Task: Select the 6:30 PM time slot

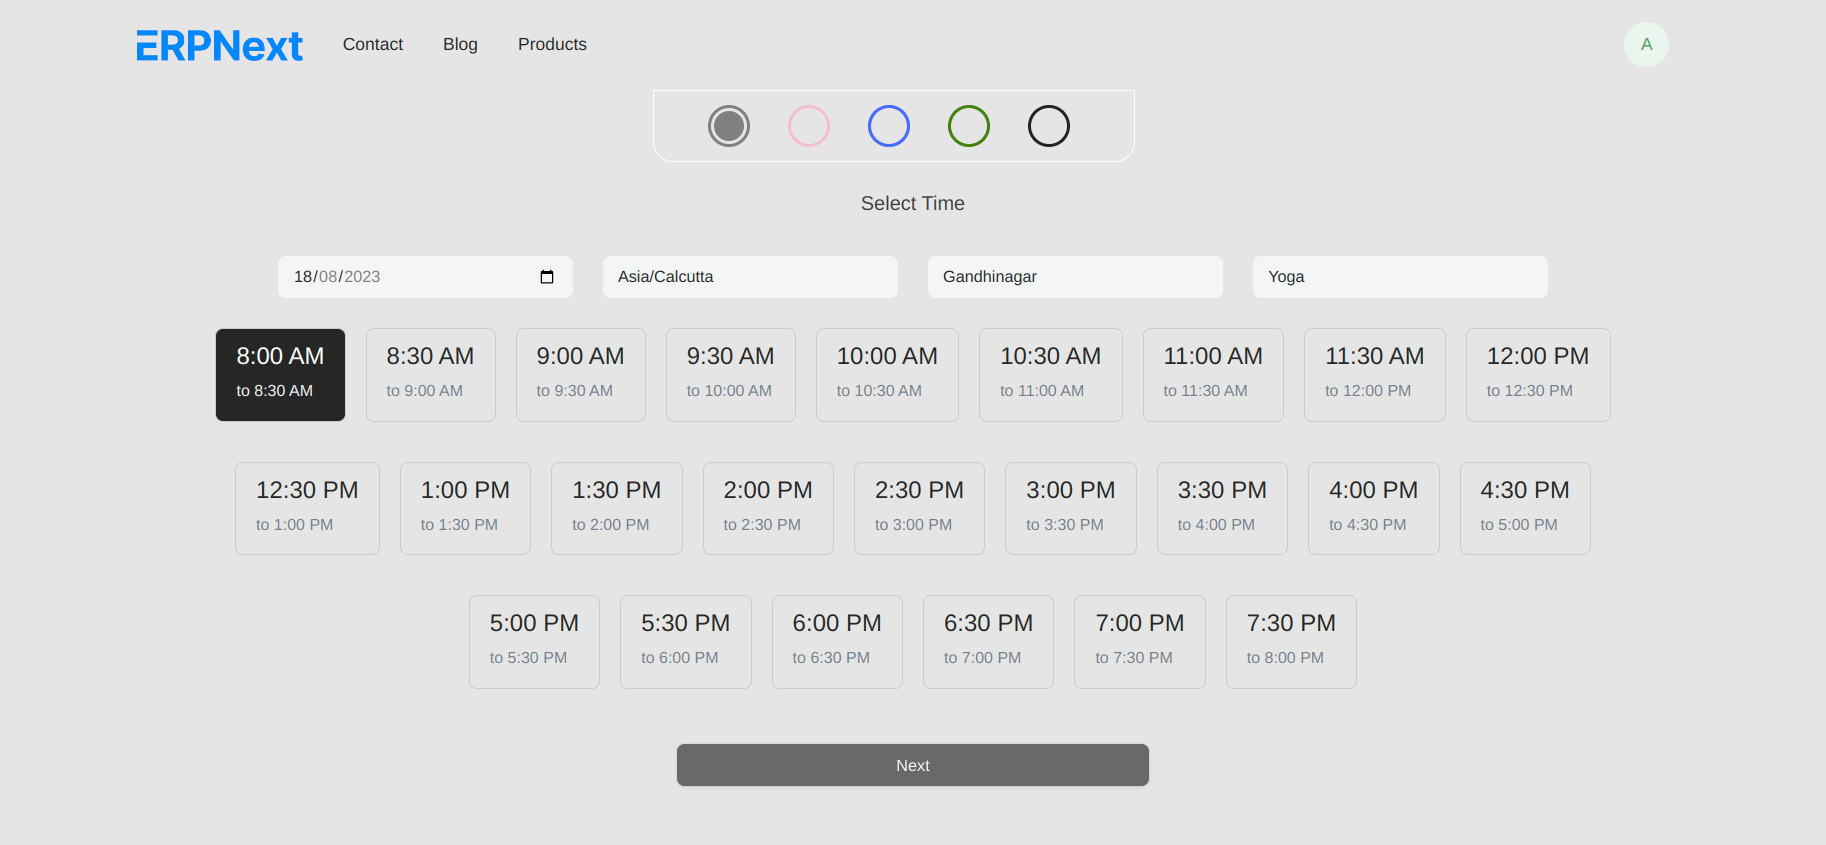Action: pos(988,642)
